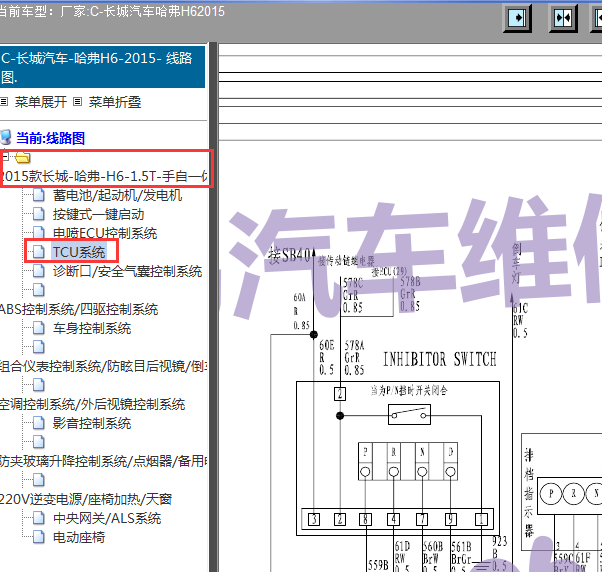Click page icon beside 蓄电池/起动机/发电机
602x572 pixels.
tap(38, 195)
